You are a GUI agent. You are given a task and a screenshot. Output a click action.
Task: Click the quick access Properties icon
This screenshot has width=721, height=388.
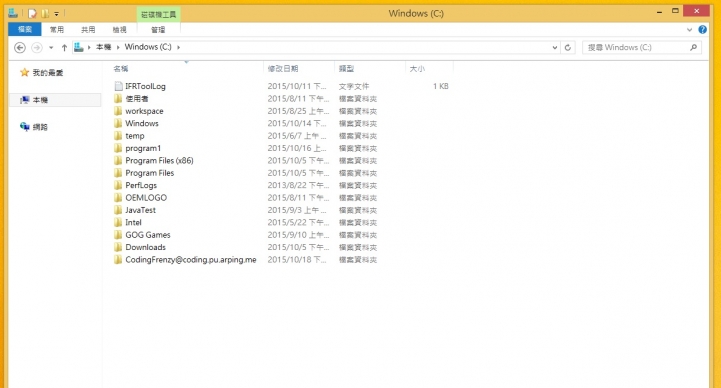32,14
